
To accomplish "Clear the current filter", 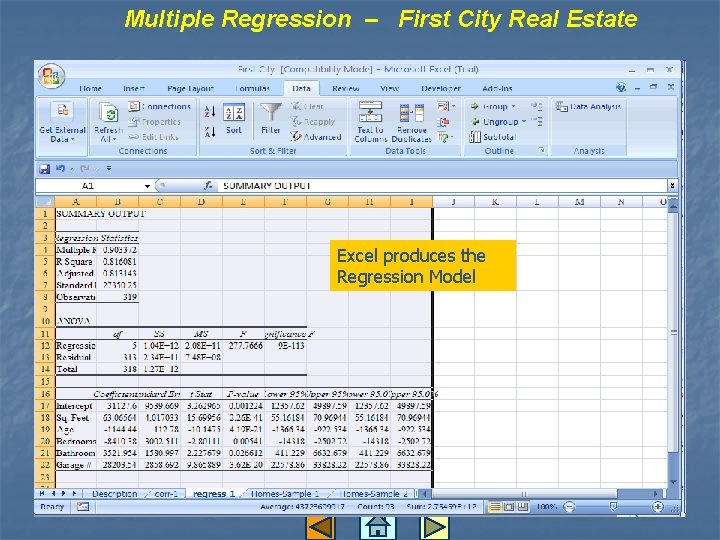I will pyautogui.click(x=307, y=107).
